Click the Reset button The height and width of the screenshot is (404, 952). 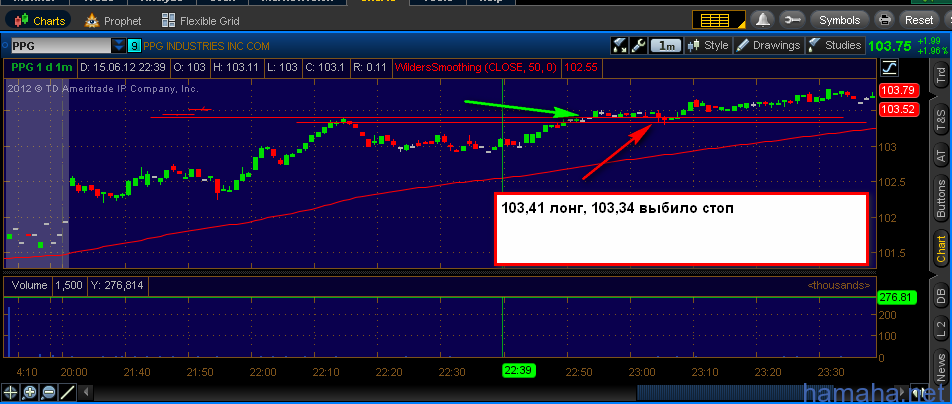coord(919,20)
